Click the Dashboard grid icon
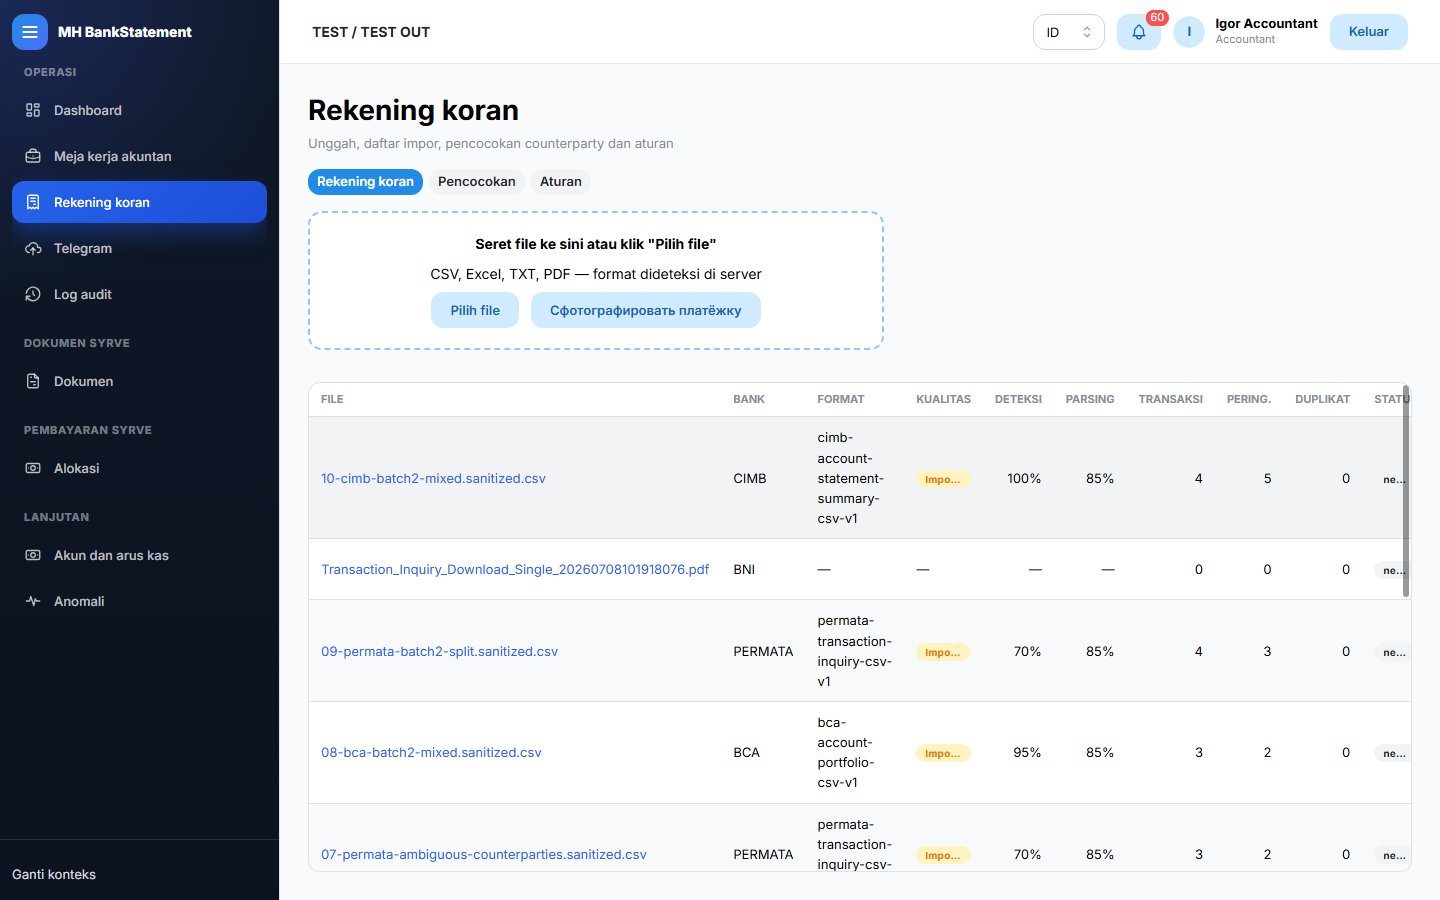The image size is (1440, 900). point(33,110)
